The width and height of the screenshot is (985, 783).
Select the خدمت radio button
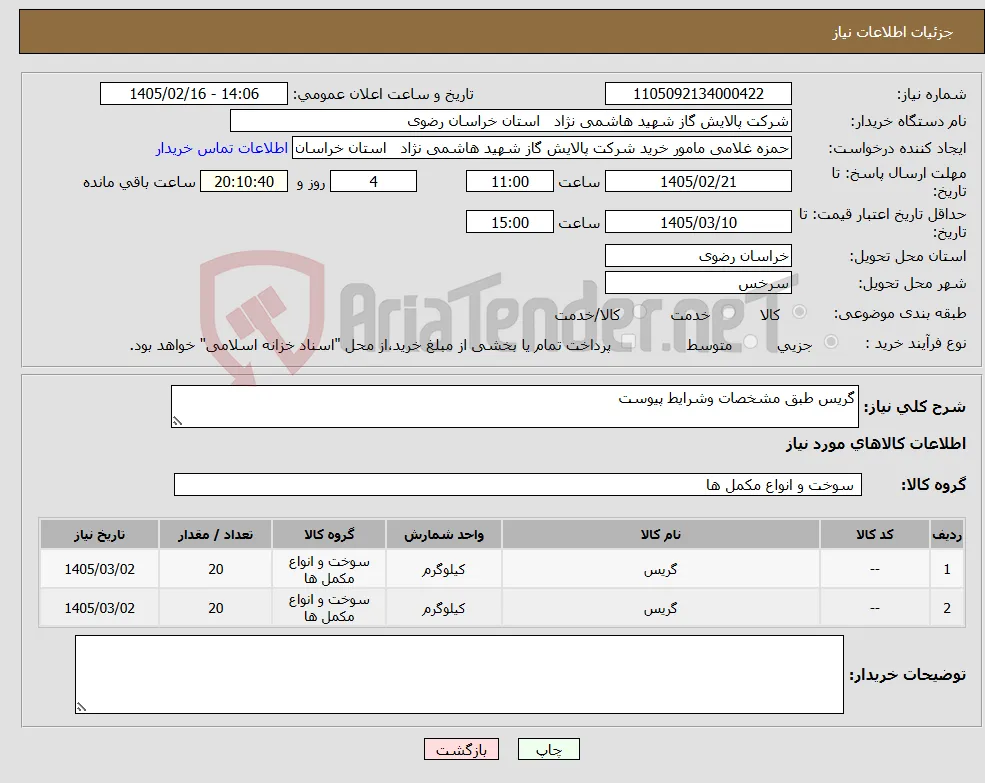click(x=729, y=312)
